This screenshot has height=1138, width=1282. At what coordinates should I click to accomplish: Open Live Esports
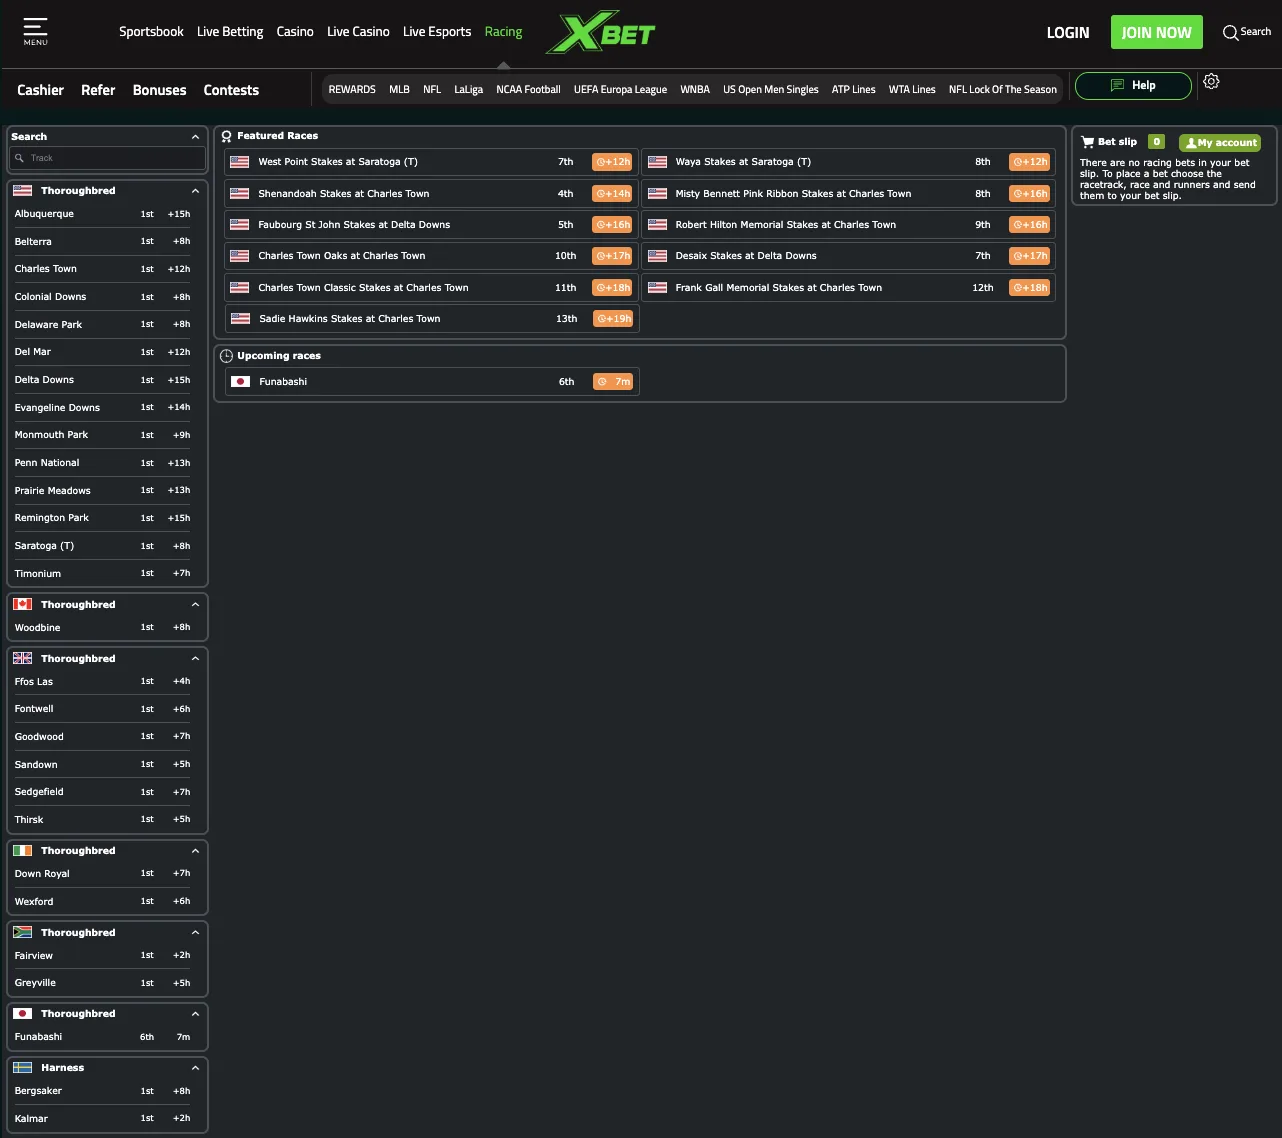[437, 32]
